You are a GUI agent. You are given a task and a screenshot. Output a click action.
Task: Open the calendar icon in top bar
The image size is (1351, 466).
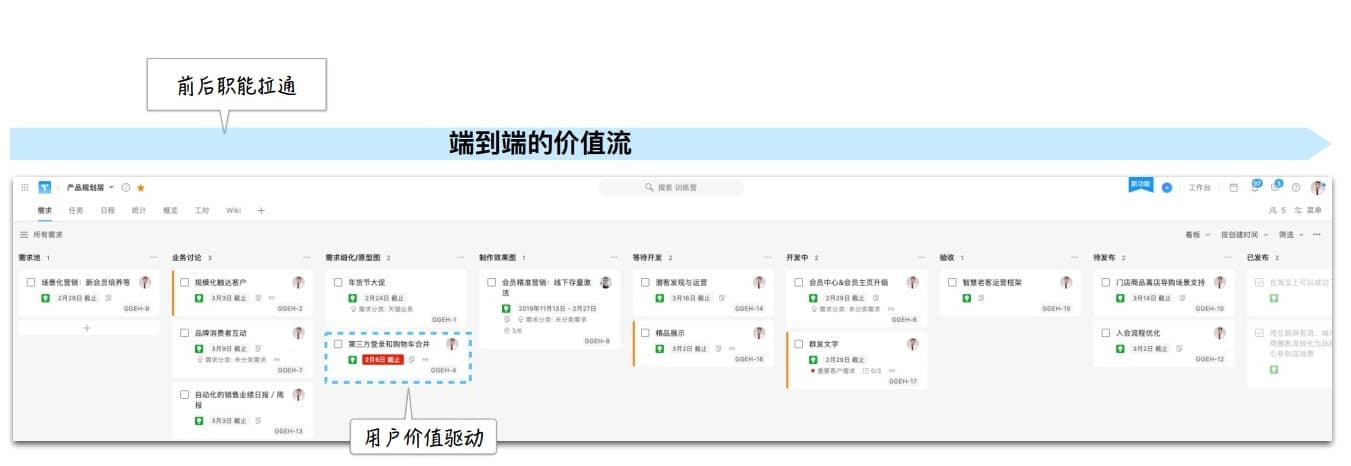tap(1233, 187)
